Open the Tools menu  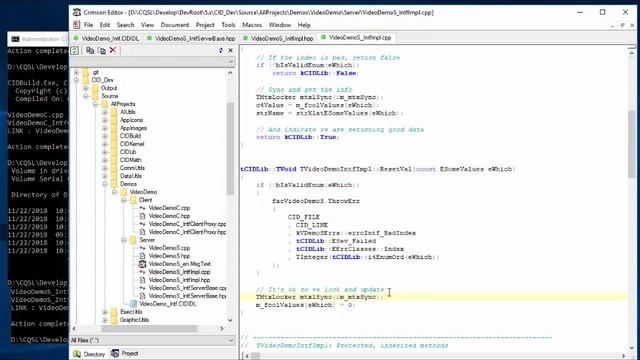tap(228, 25)
